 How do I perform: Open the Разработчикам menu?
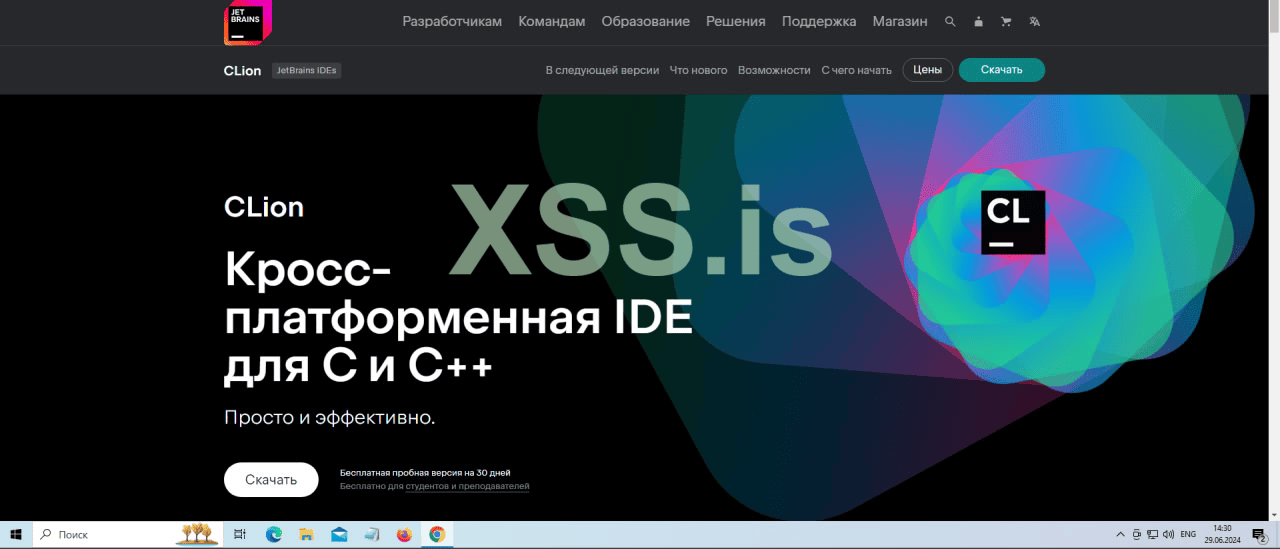coord(452,21)
